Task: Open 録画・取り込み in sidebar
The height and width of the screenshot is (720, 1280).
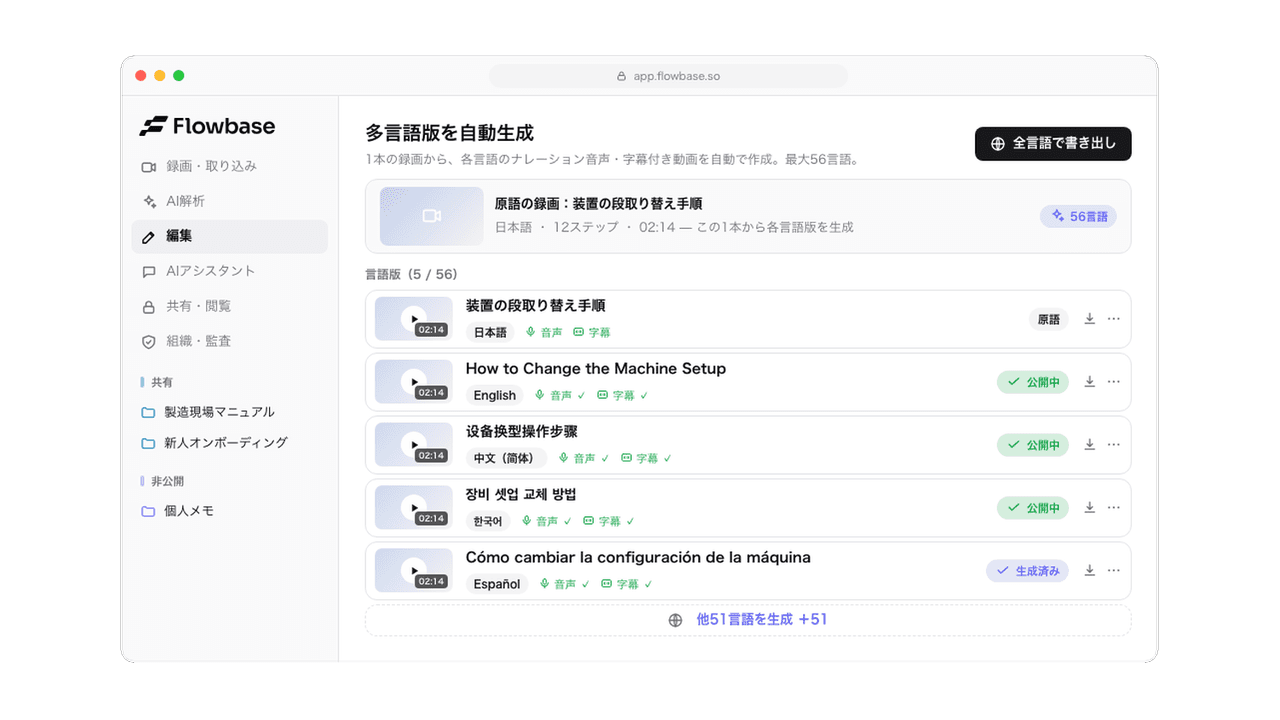Action: [x=229, y=166]
